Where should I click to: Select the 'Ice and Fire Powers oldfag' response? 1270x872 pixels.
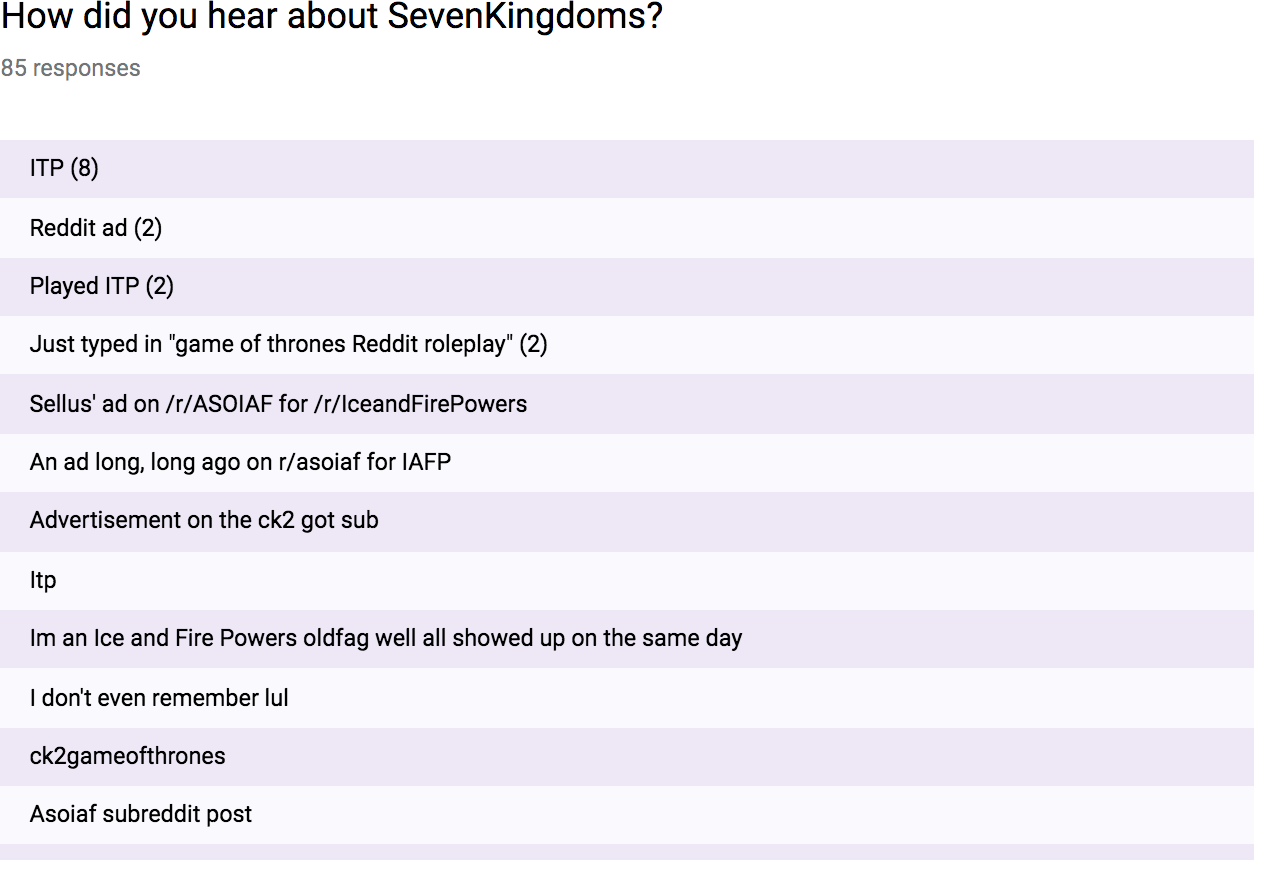click(x=627, y=639)
